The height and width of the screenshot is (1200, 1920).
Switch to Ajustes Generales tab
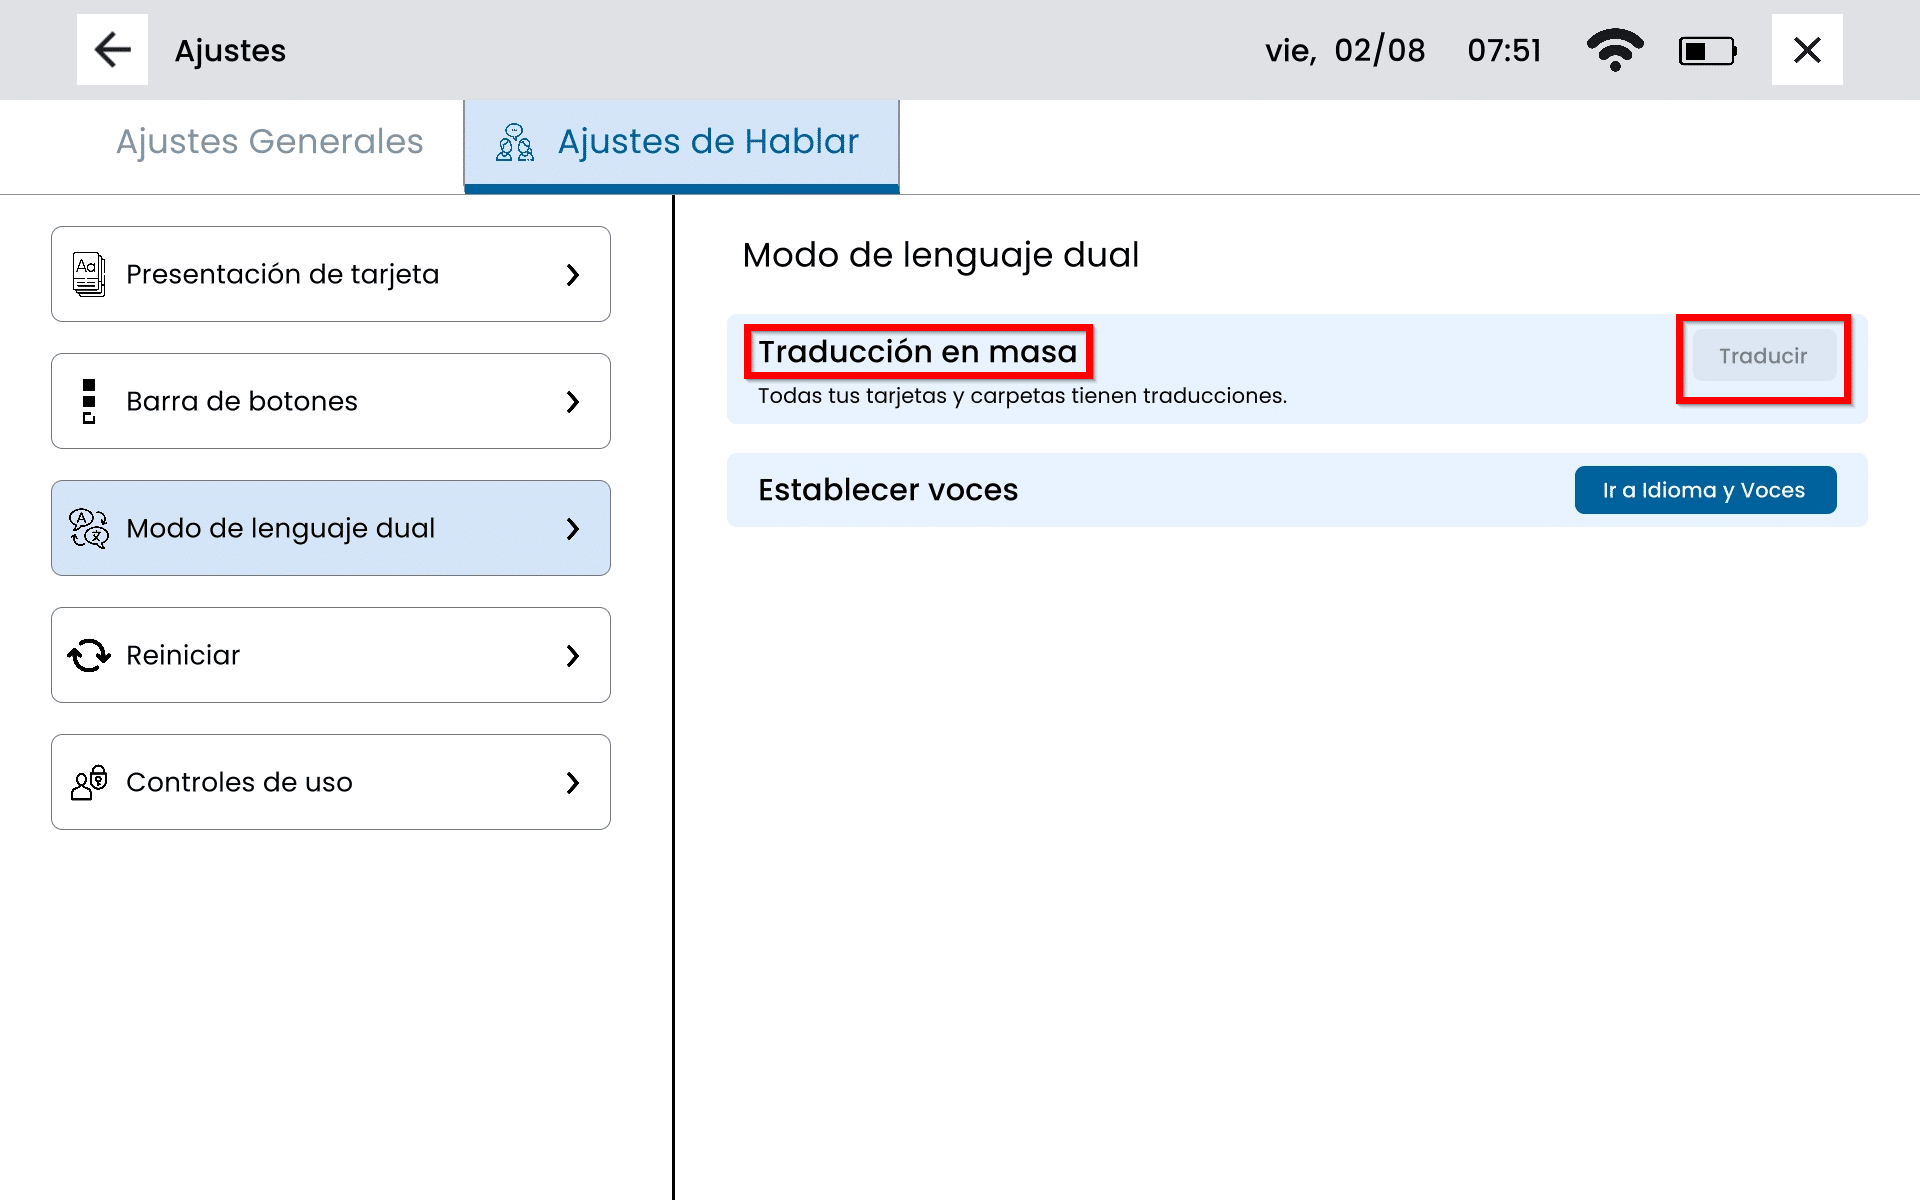point(270,142)
